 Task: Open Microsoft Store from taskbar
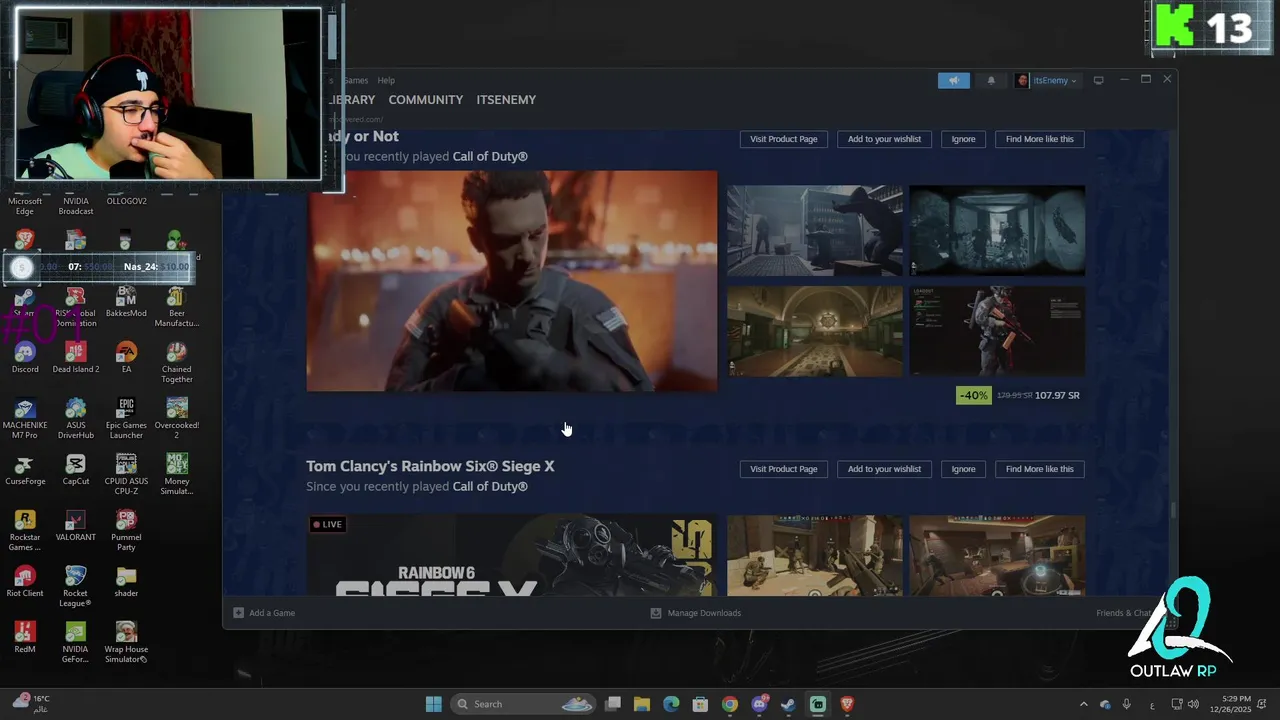700,704
